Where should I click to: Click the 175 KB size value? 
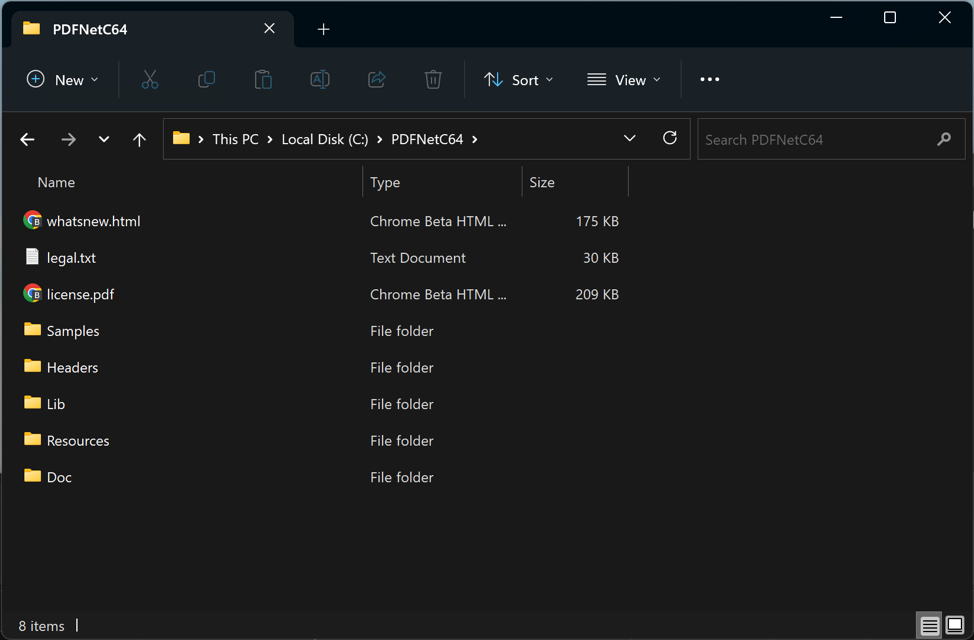[597, 221]
